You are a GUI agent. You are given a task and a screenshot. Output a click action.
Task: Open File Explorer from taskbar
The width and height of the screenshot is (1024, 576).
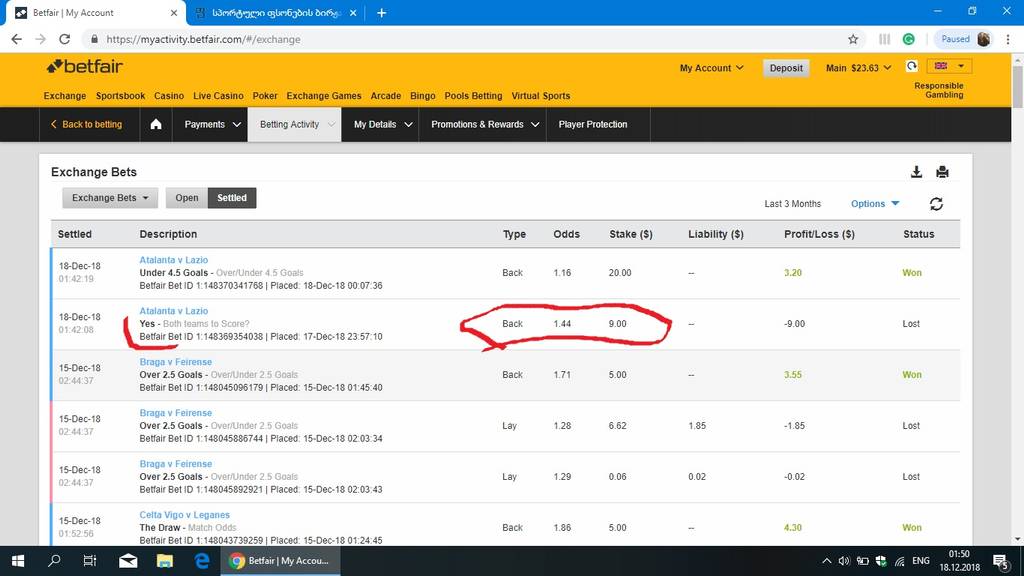pyautogui.click(x=165, y=560)
